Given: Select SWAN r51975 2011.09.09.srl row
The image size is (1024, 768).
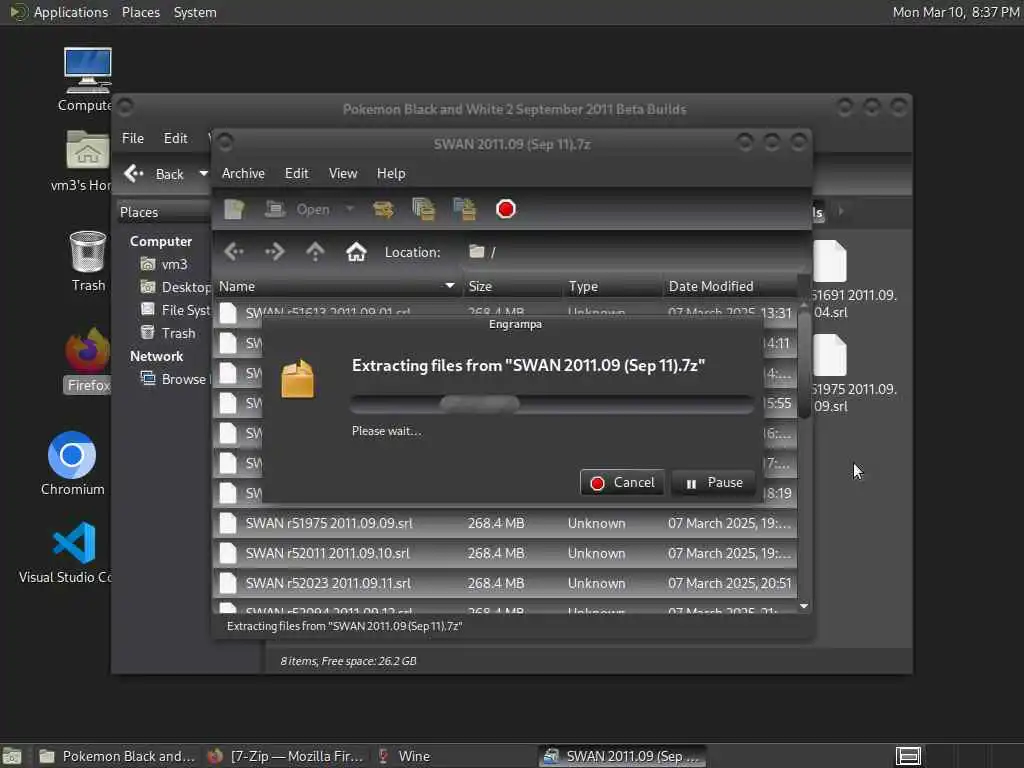Looking at the screenshot, I should click(505, 523).
